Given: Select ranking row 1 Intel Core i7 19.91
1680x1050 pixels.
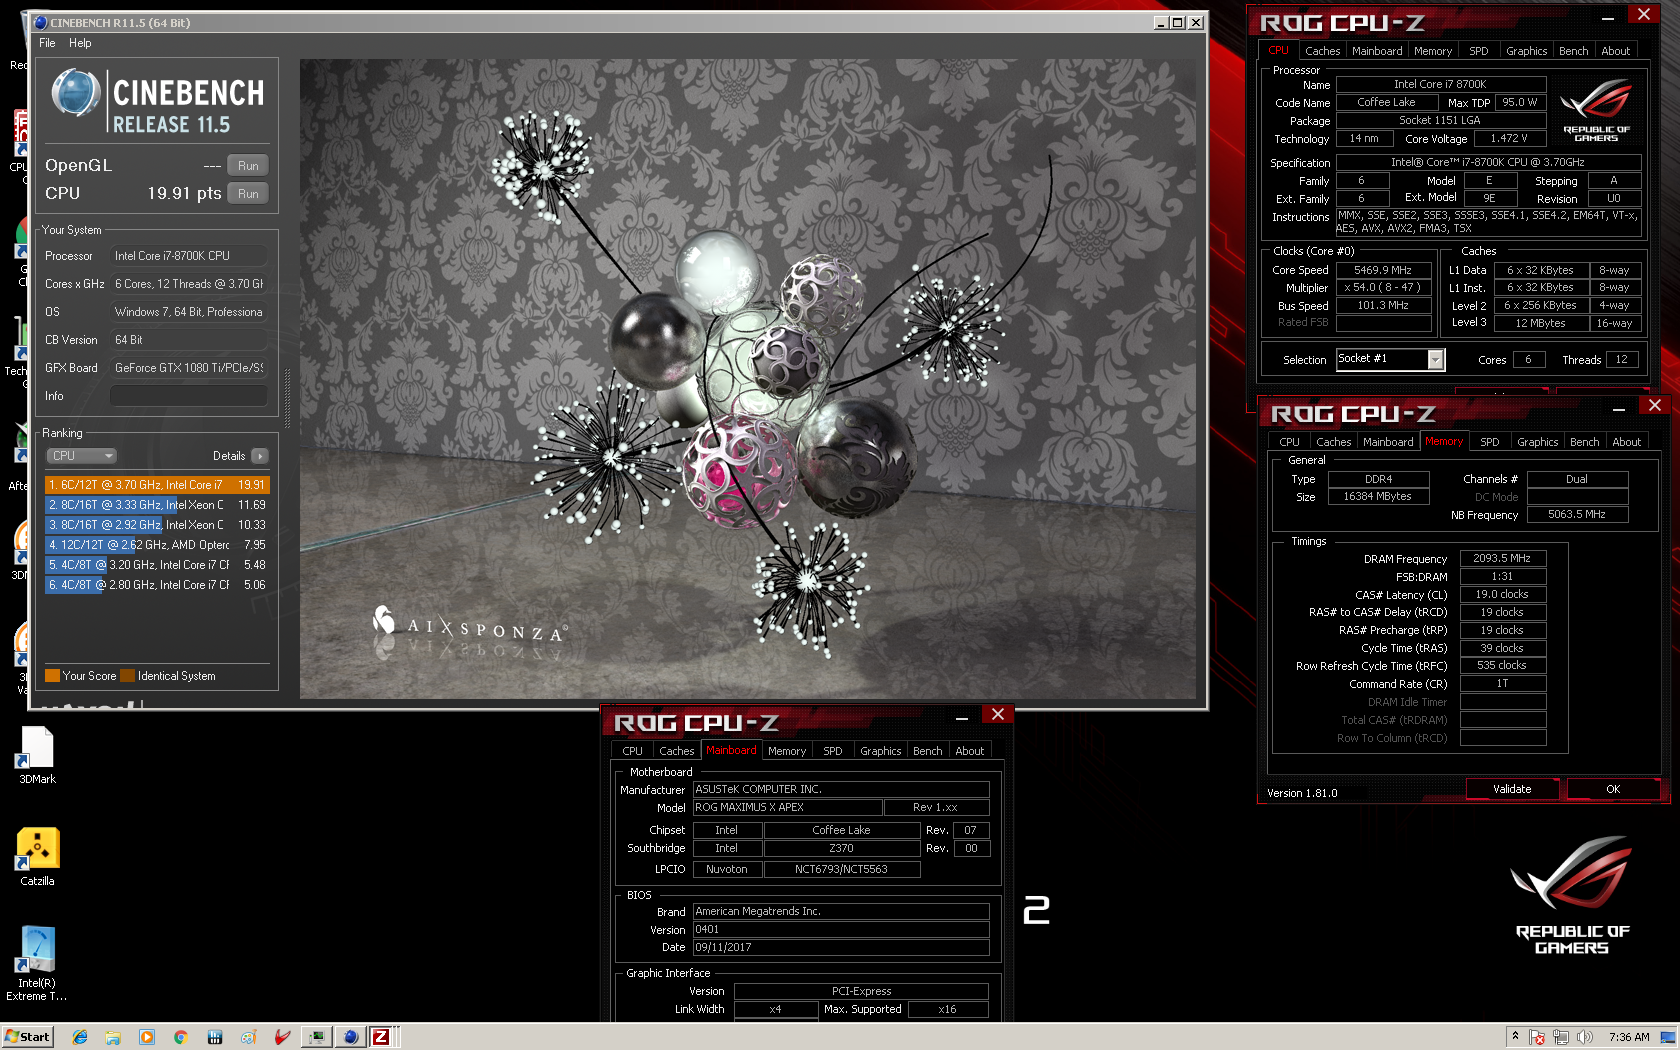Looking at the screenshot, I should coord(157,485).
